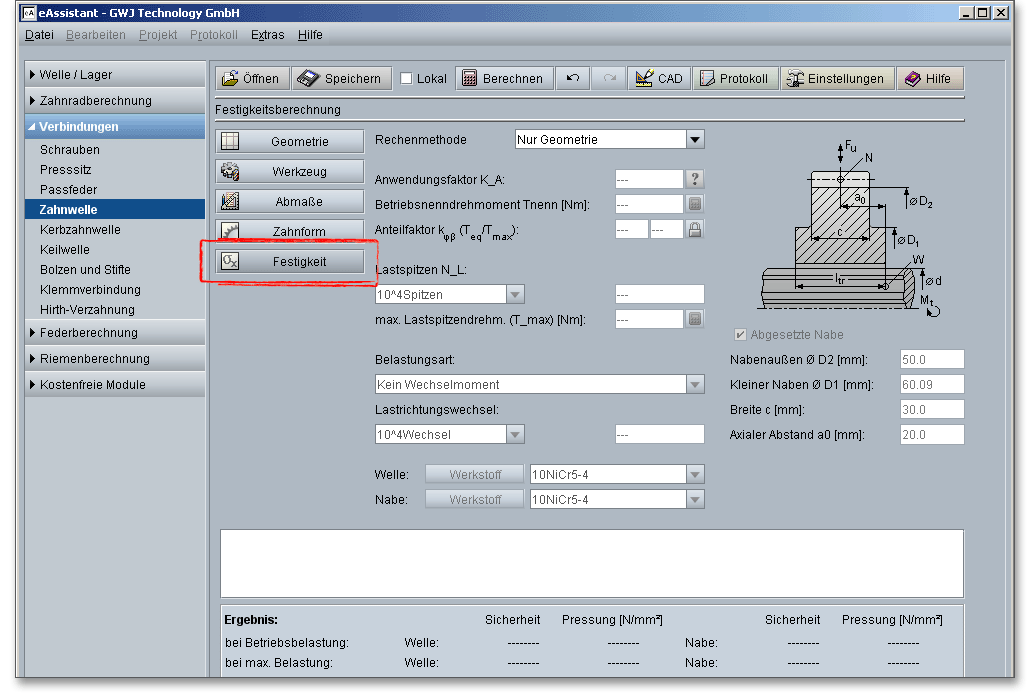The width and height of the screenshot is (1030, 693).
Task: Run calculation with Berechnen button
Action: tap(503, 79)
